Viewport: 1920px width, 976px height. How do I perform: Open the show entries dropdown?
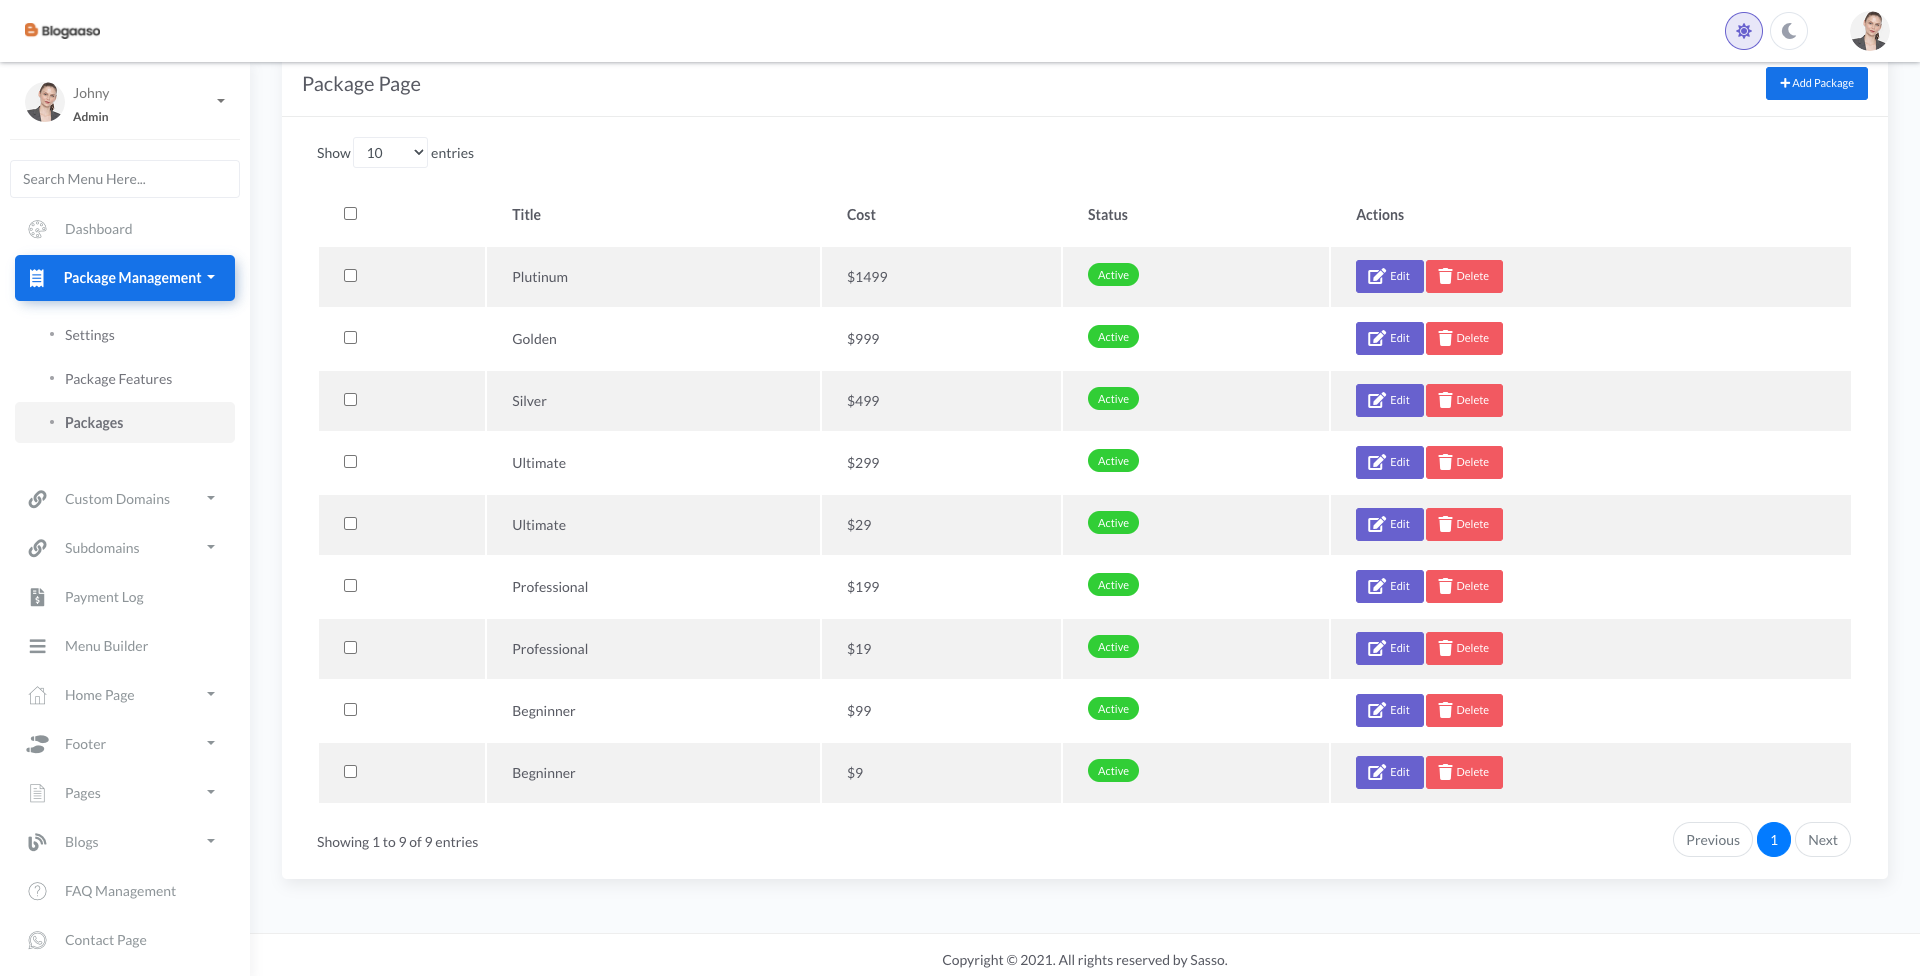[390, 153]
